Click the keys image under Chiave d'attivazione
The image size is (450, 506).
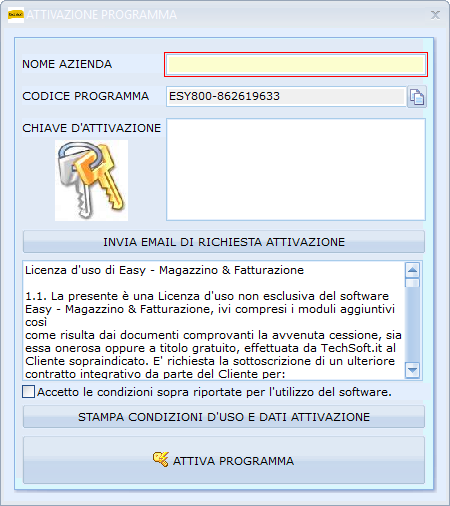click(91, 180)
